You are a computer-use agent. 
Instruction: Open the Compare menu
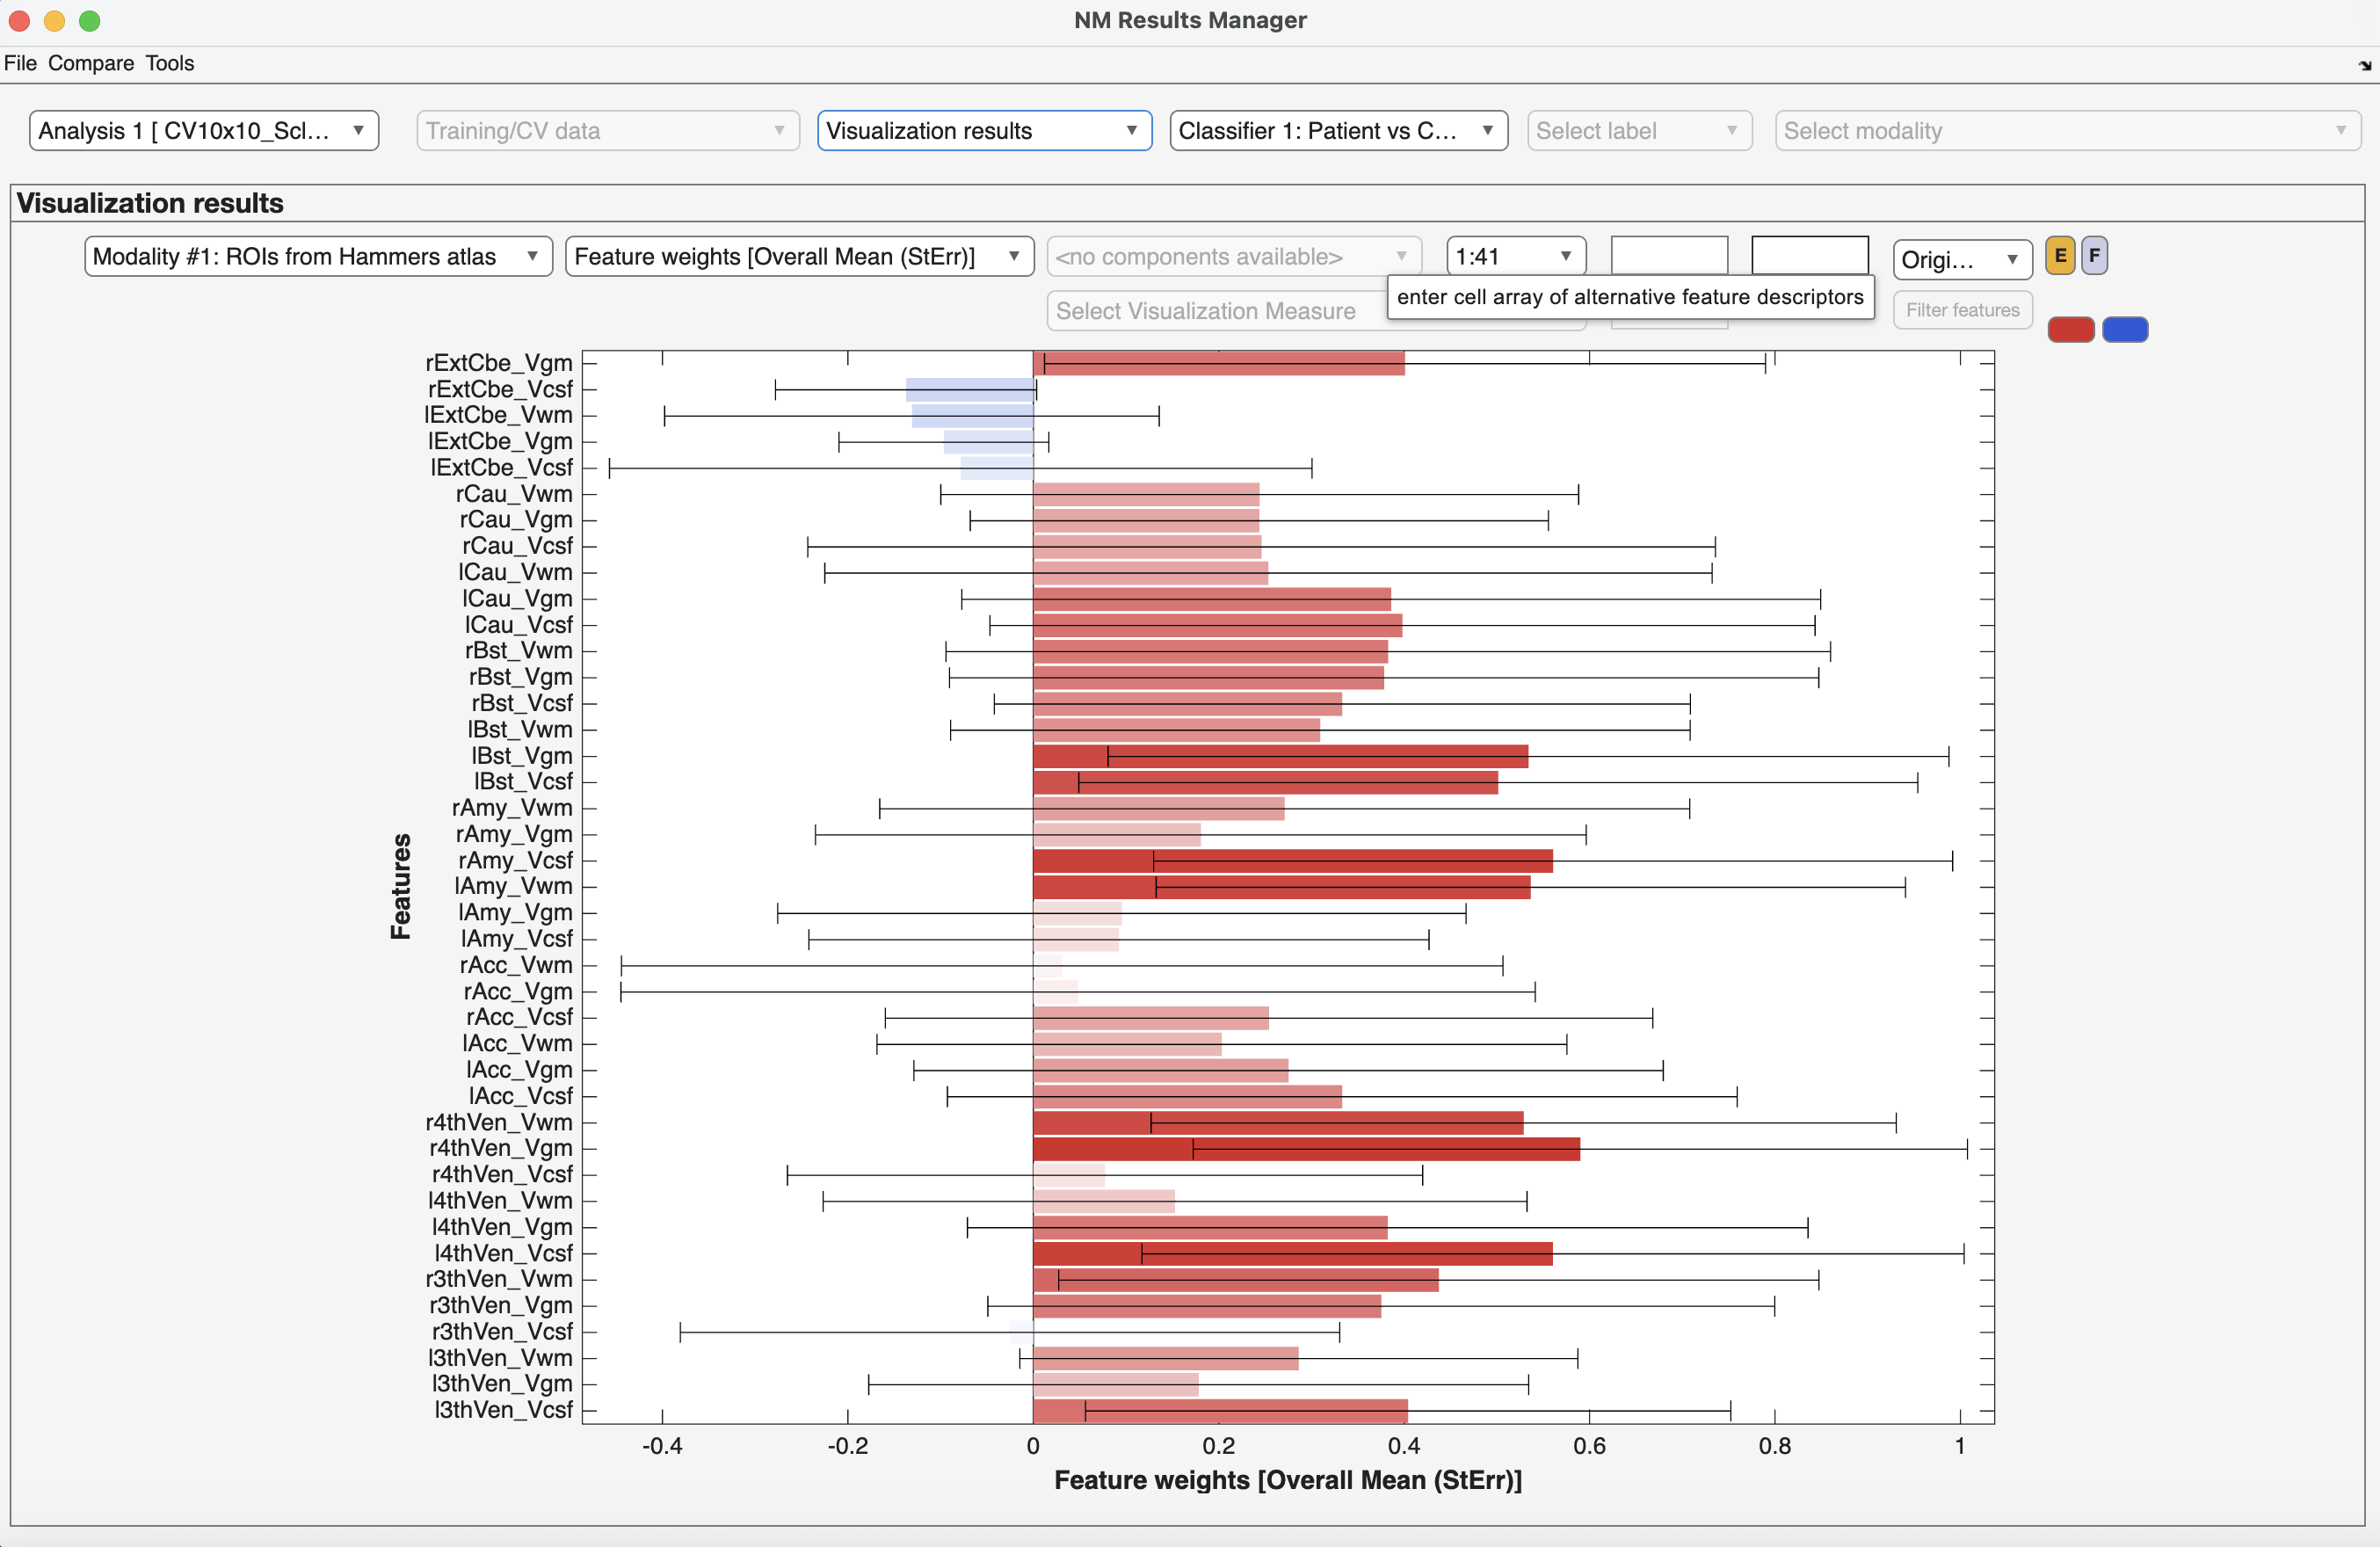pos(91,63)
